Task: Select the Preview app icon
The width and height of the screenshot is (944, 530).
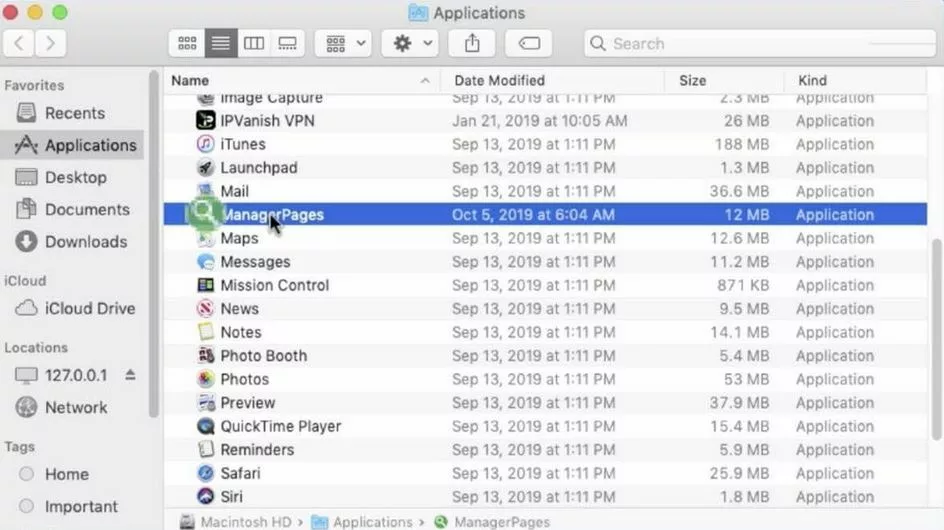Action: [x=206, y=402]
